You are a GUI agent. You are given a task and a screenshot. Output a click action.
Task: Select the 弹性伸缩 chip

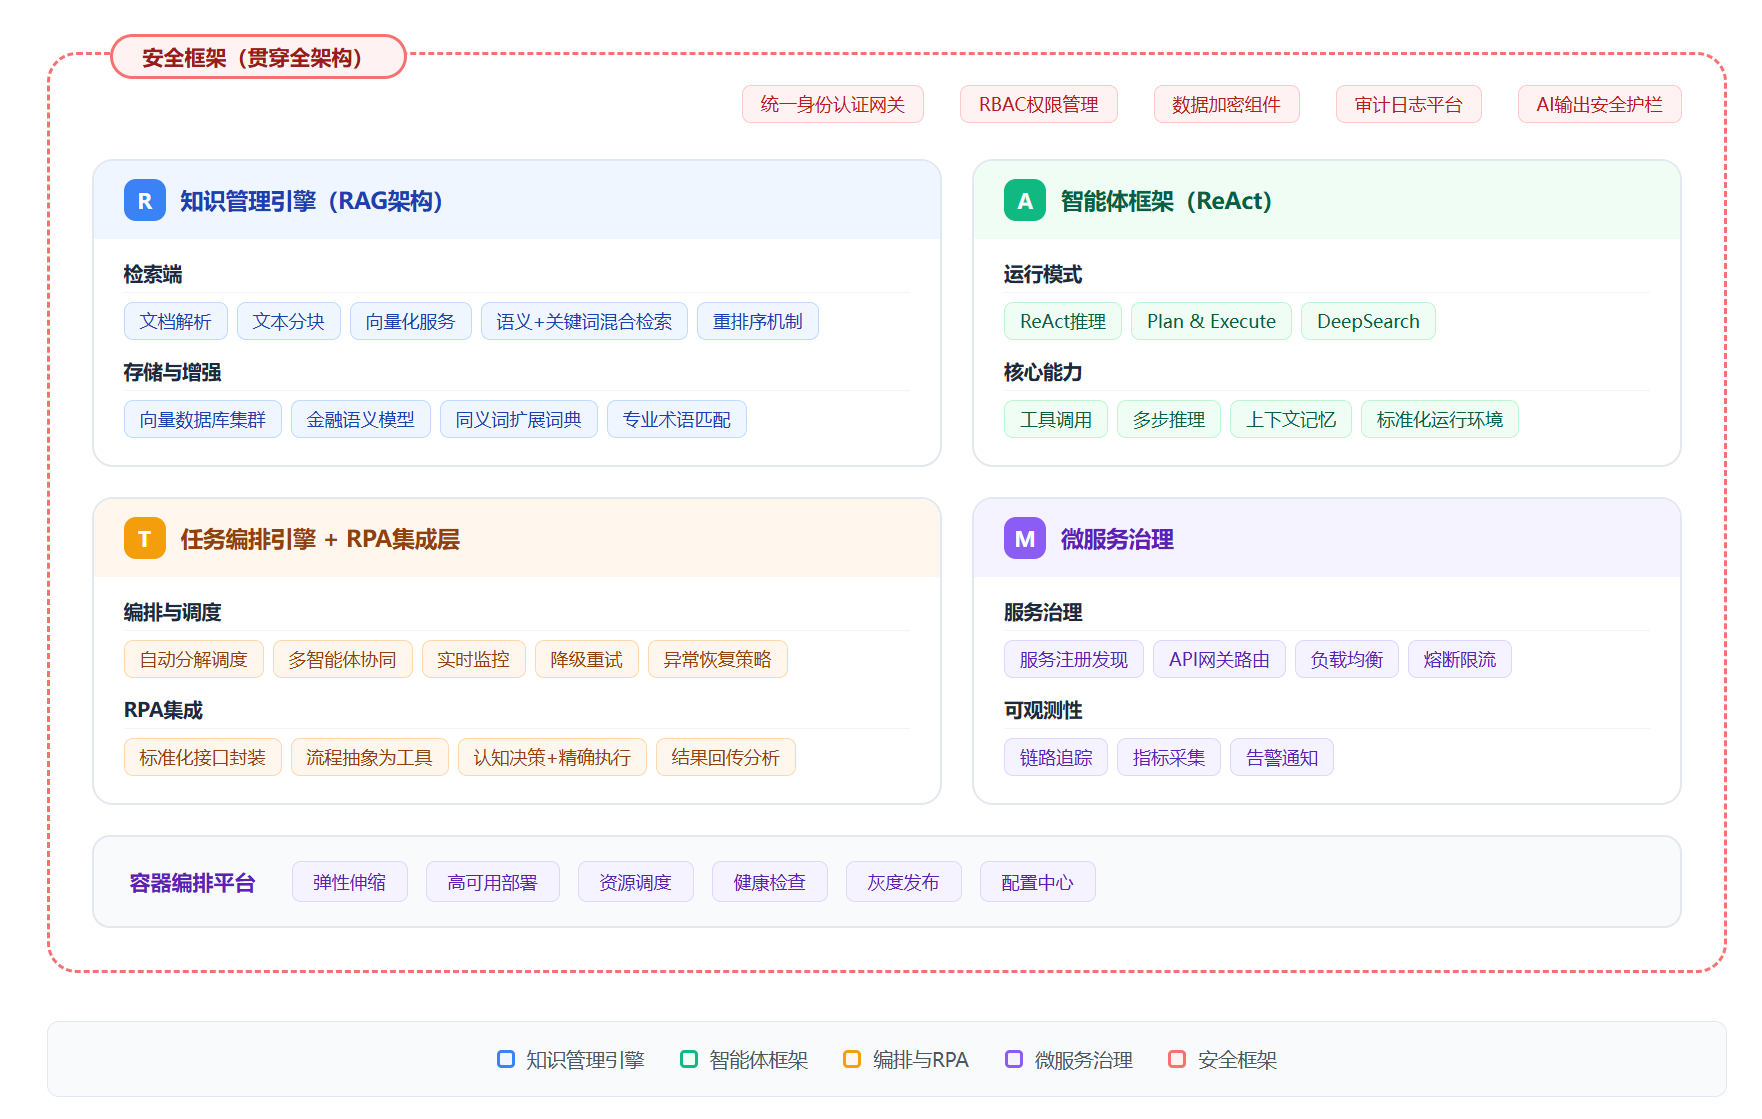(350, 881)
